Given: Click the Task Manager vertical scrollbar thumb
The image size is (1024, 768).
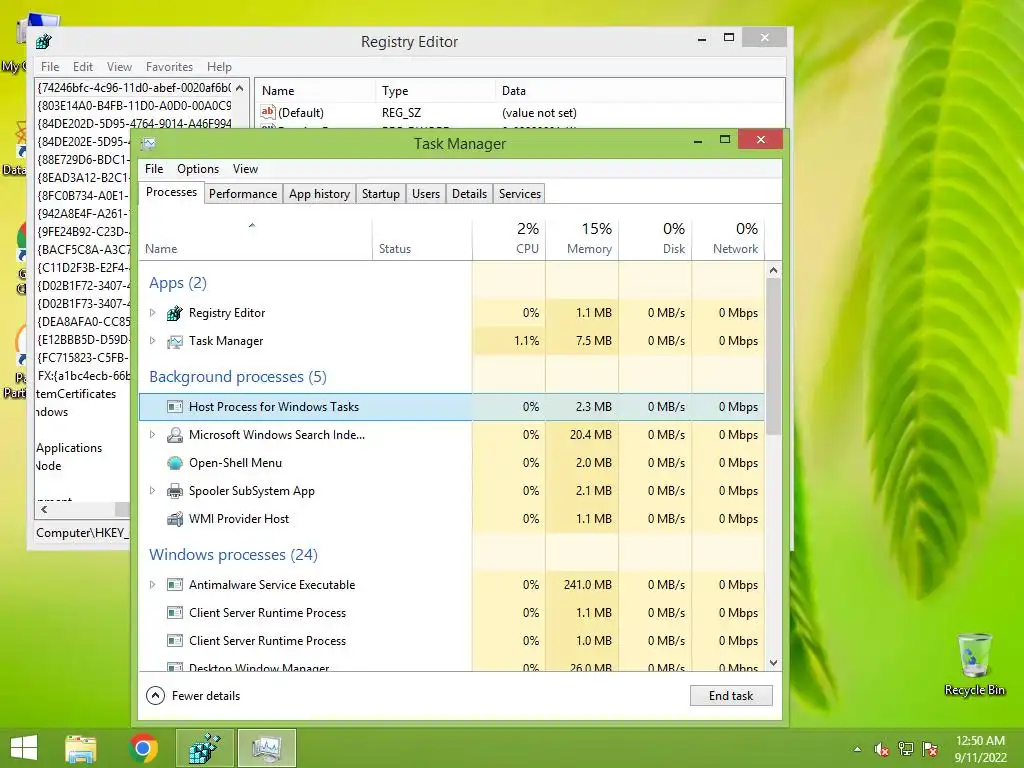Looking at the screenshot, I should point(773,356).
